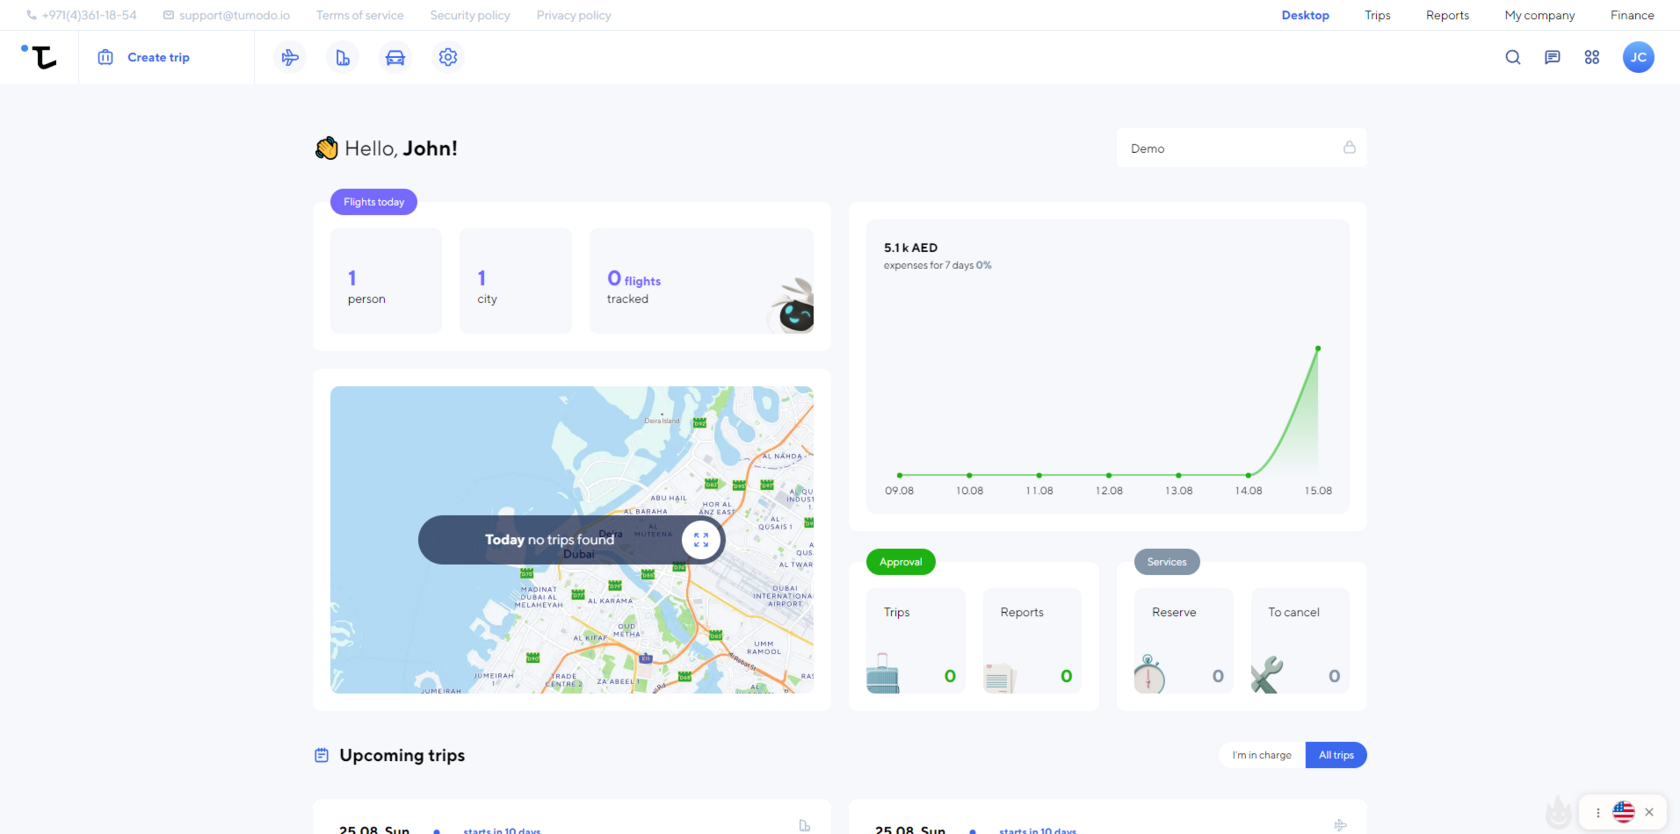The image size is (1680, 834).
Task: Open the settings gear icon
Action: click(448, 58)
